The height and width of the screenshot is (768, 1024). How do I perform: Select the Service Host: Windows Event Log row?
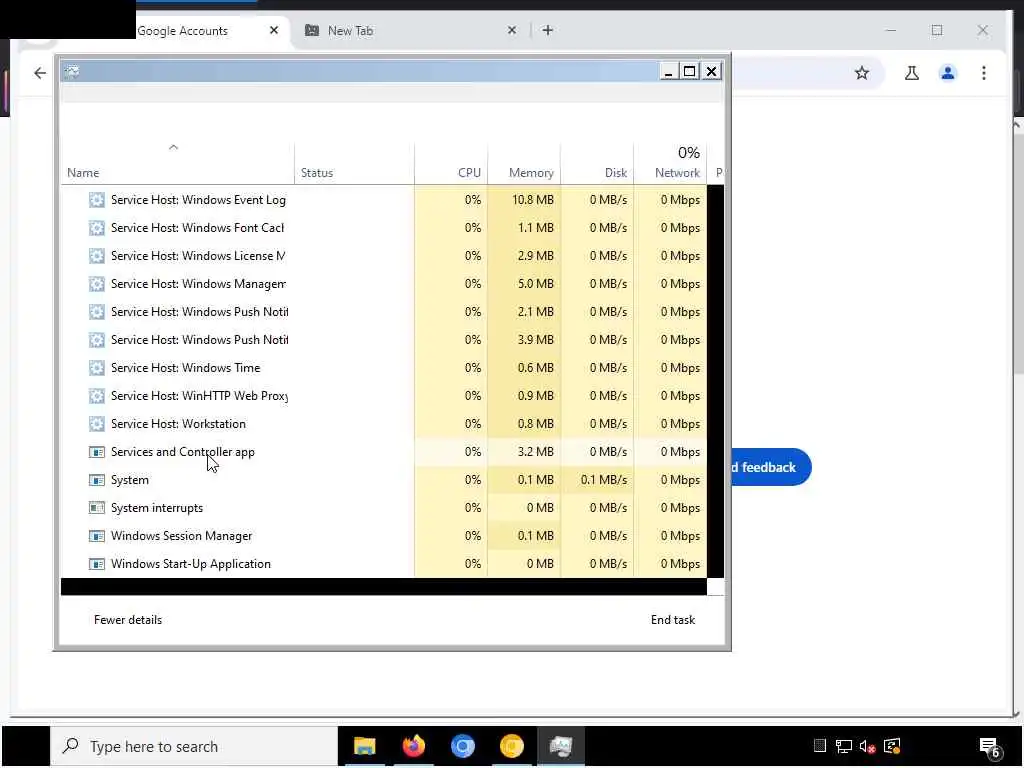pos(384,200)
